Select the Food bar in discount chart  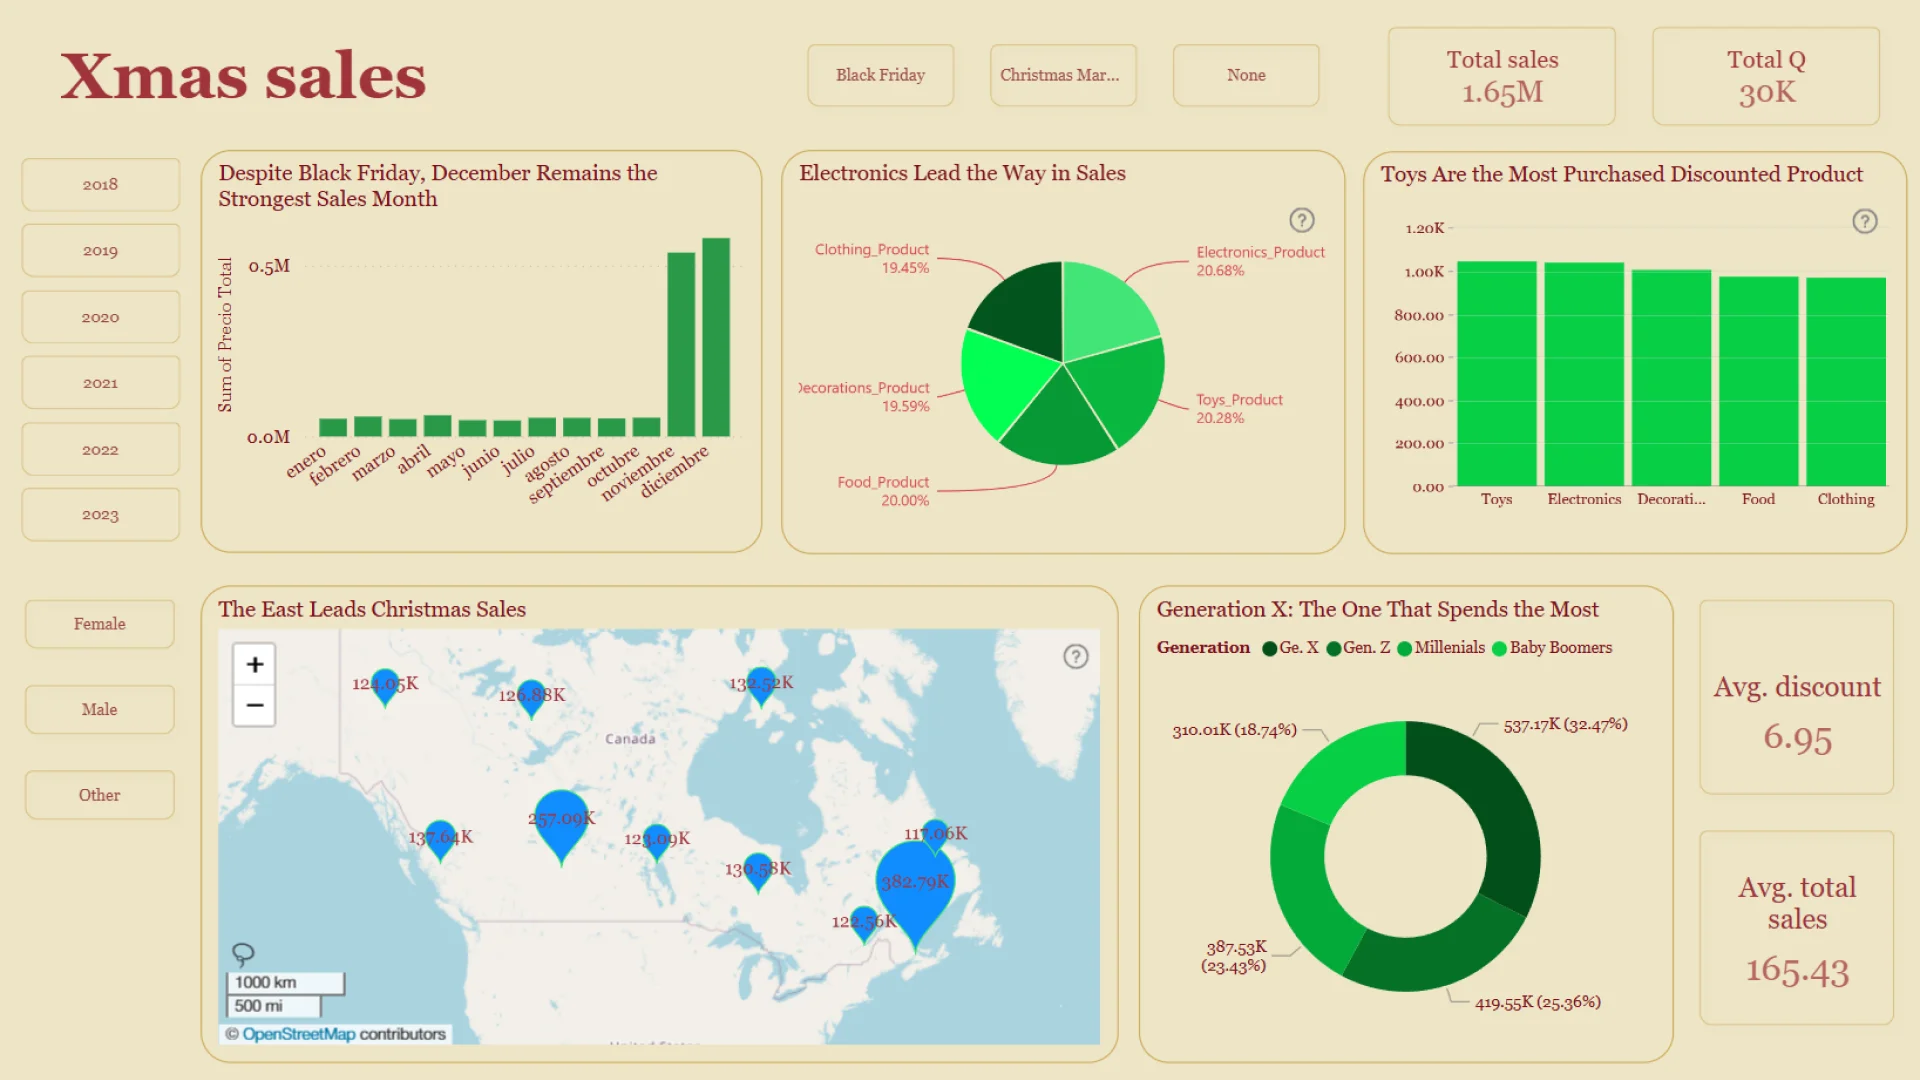tap(1758, 381)
